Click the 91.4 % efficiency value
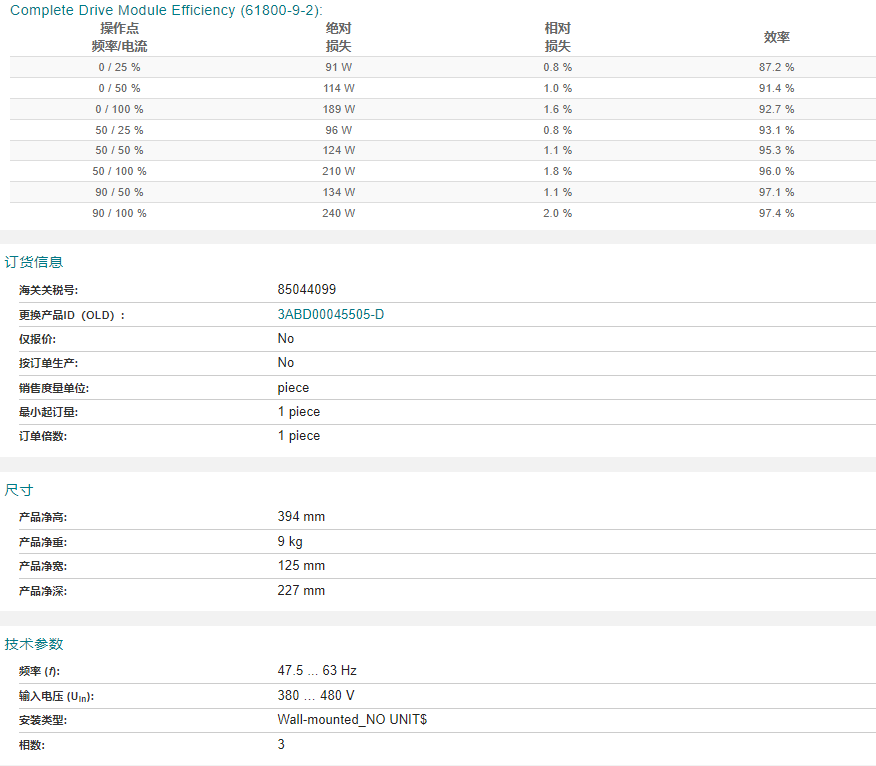Image resolution: width=876 pixels, height=766 pixels. coord(777,88)
